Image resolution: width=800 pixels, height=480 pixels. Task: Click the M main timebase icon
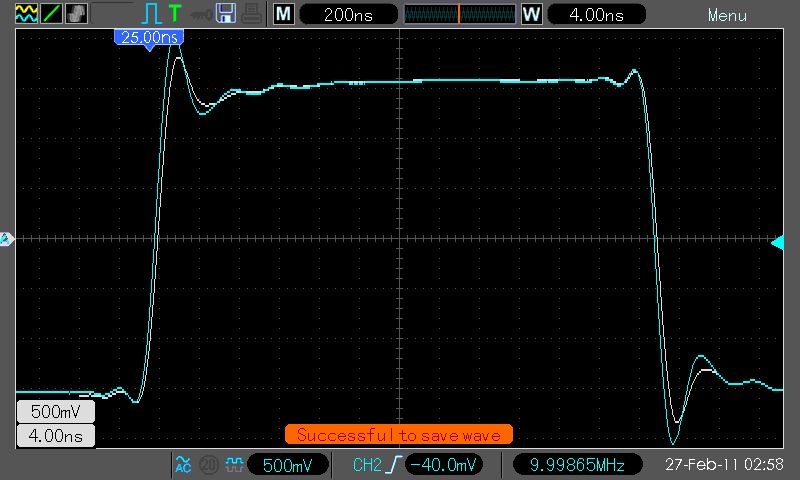coord(284,14)
